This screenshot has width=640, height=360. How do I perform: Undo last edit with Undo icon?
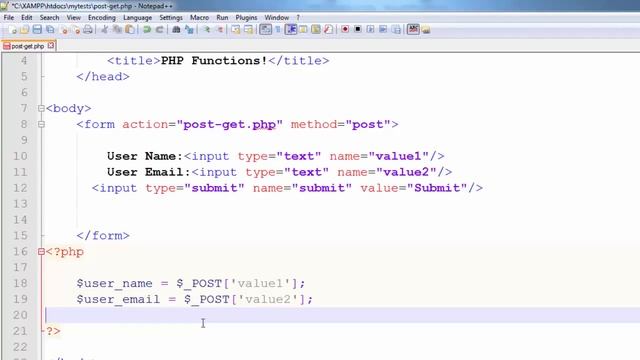[147, 29]
